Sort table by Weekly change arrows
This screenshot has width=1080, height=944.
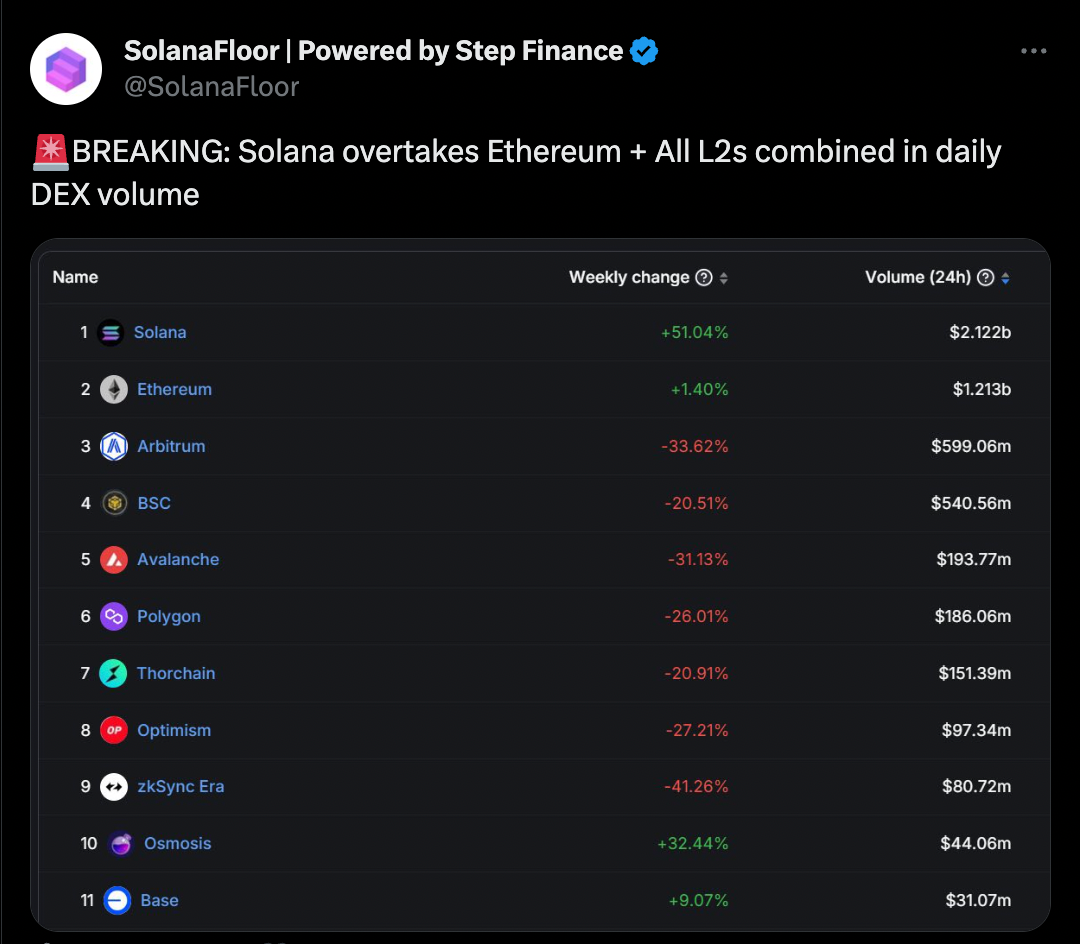pos(724,278)
